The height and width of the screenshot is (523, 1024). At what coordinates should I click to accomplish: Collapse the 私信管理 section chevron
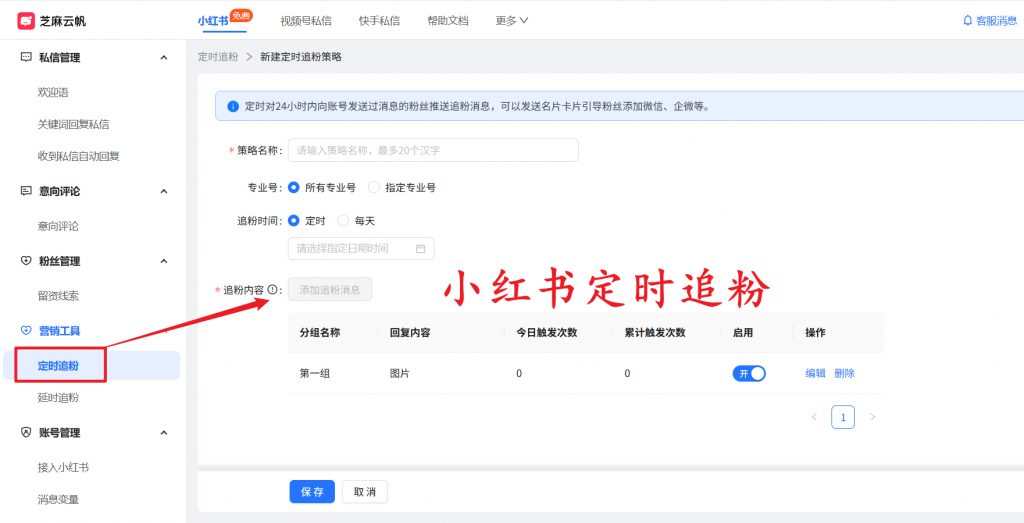[x=164, y=57]
